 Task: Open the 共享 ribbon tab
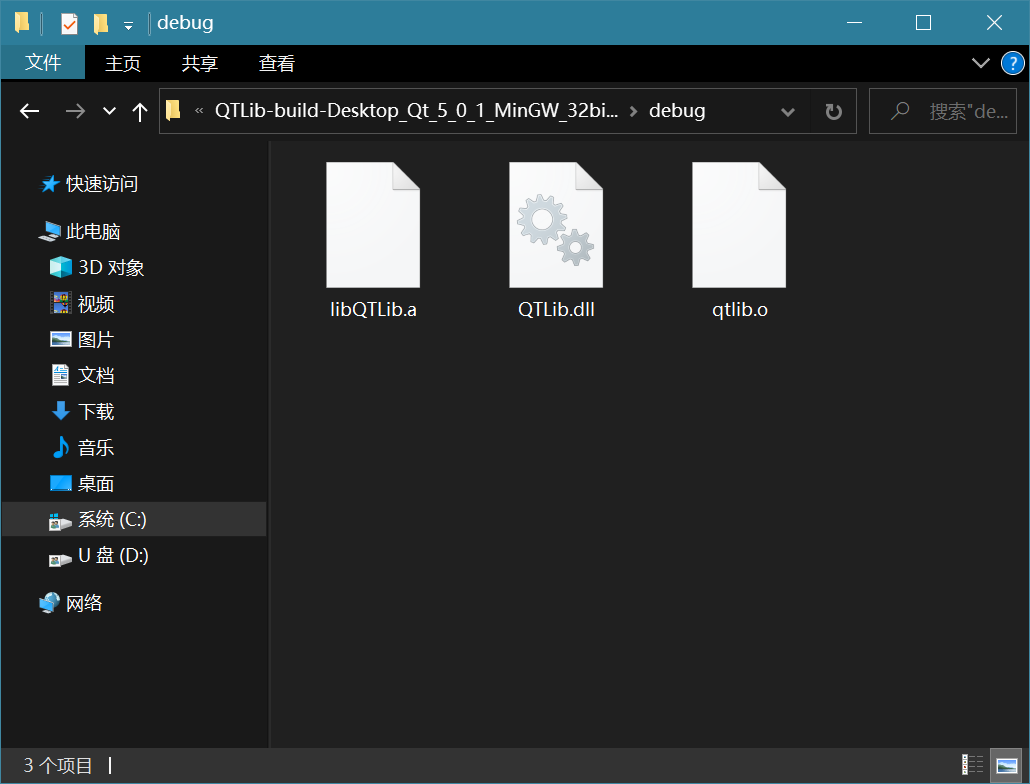point(199,64)
